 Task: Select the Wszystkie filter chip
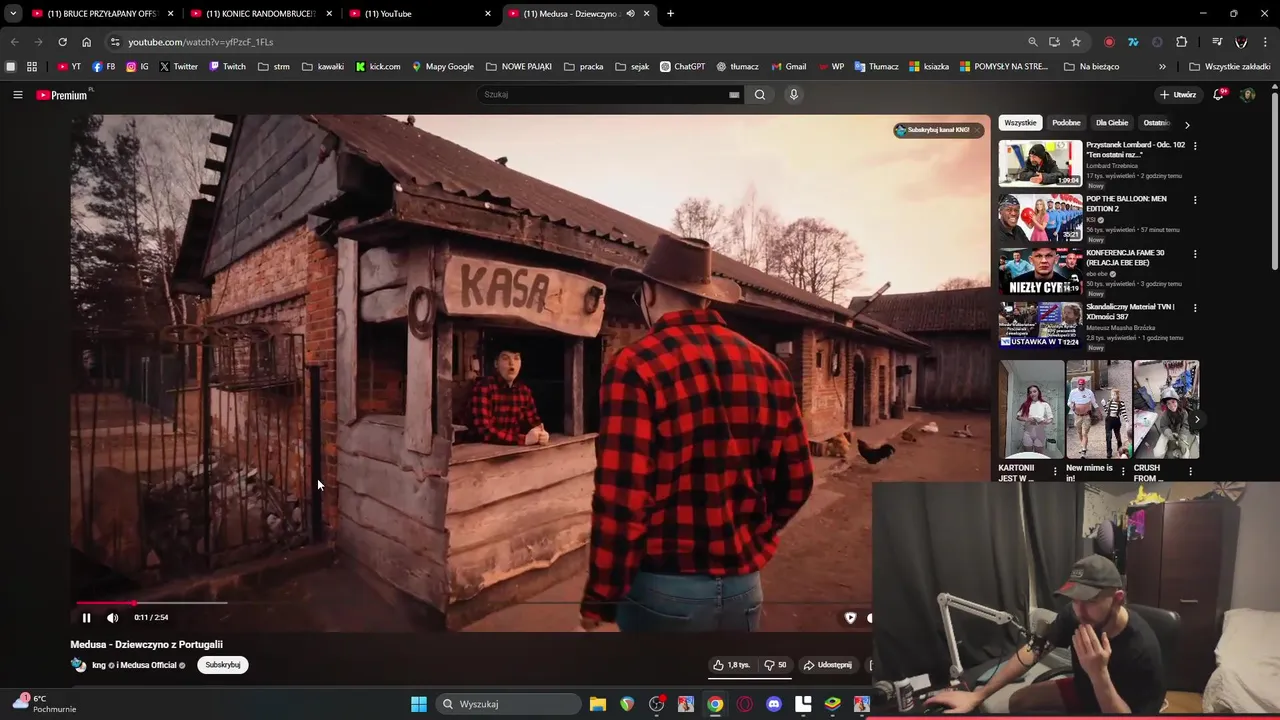1020,123
